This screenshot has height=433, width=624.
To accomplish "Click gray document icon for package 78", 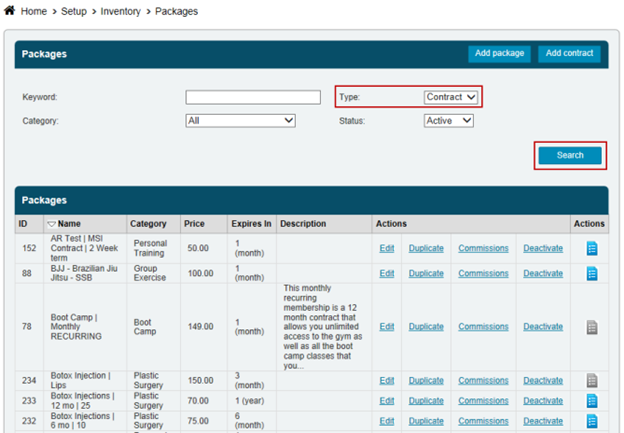I will (591, 326).
